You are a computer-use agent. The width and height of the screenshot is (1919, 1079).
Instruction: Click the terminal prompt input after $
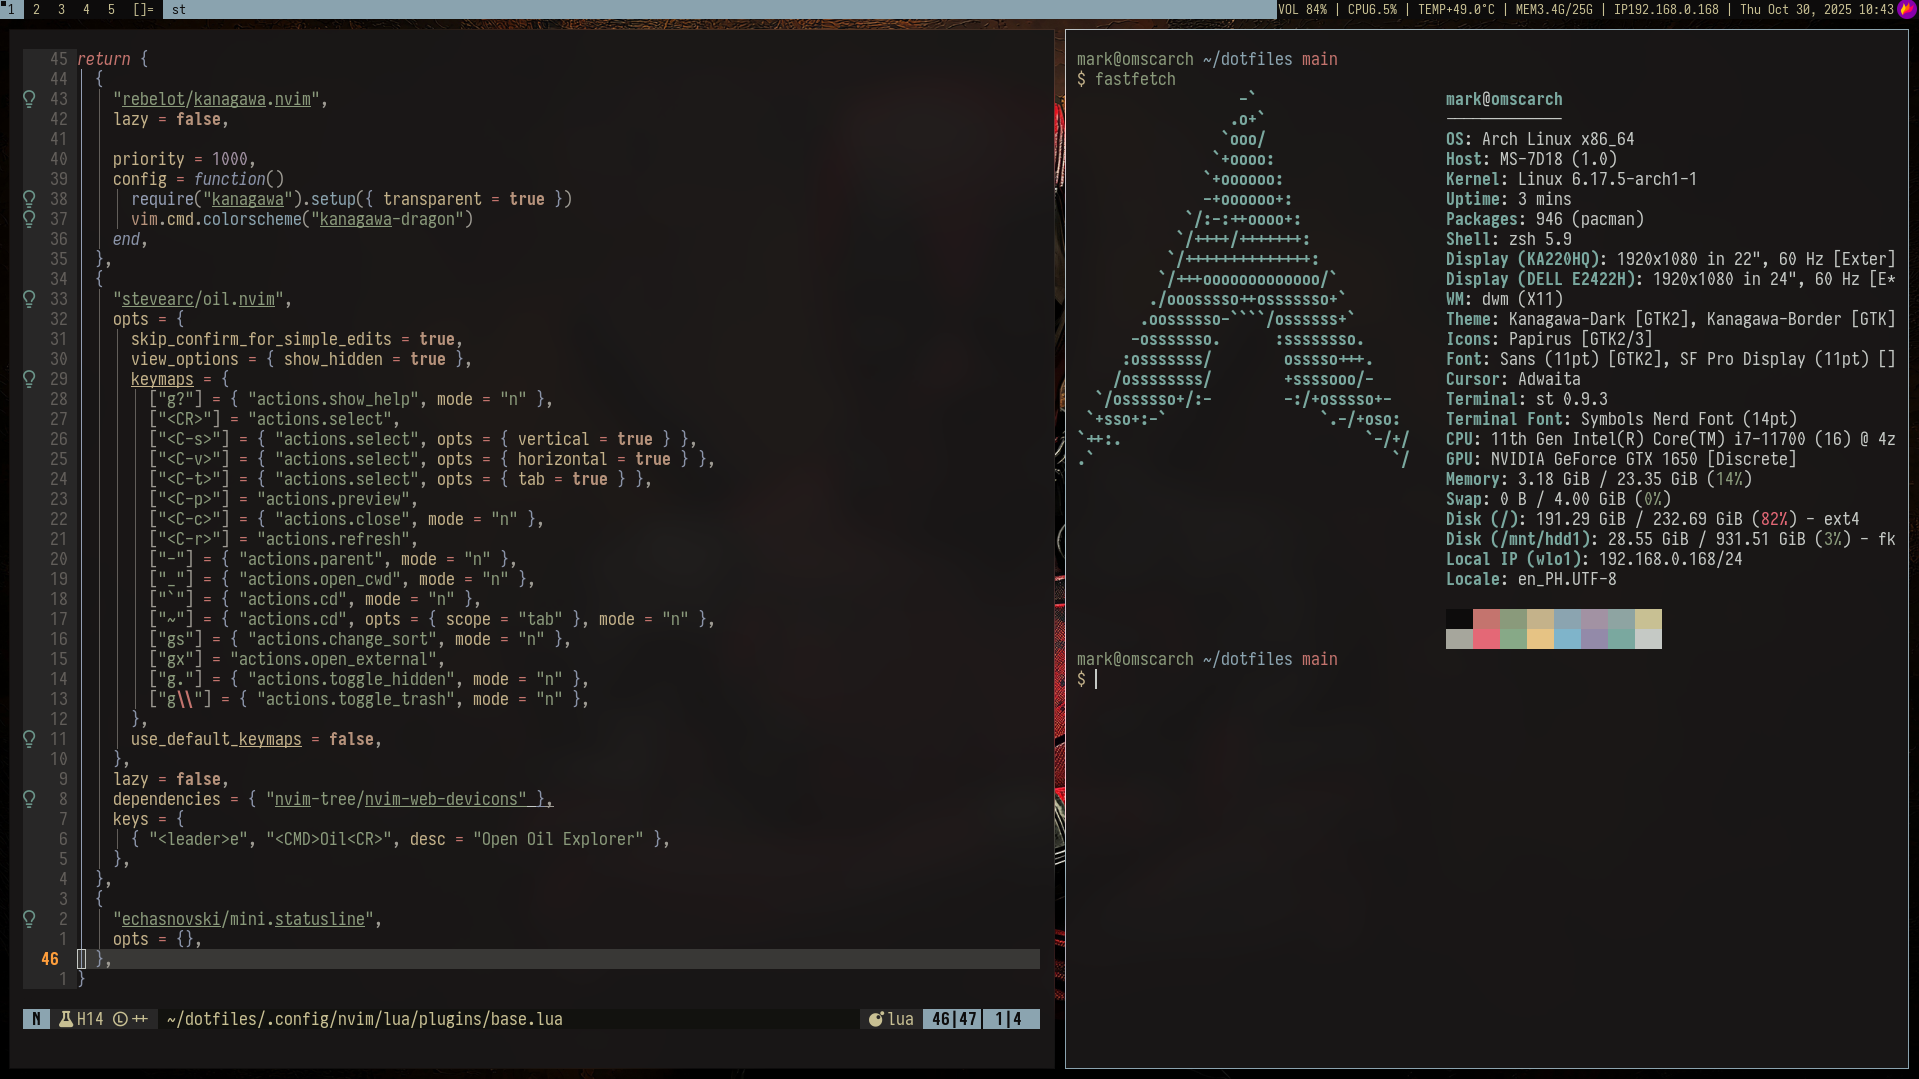click(1097, 679)
